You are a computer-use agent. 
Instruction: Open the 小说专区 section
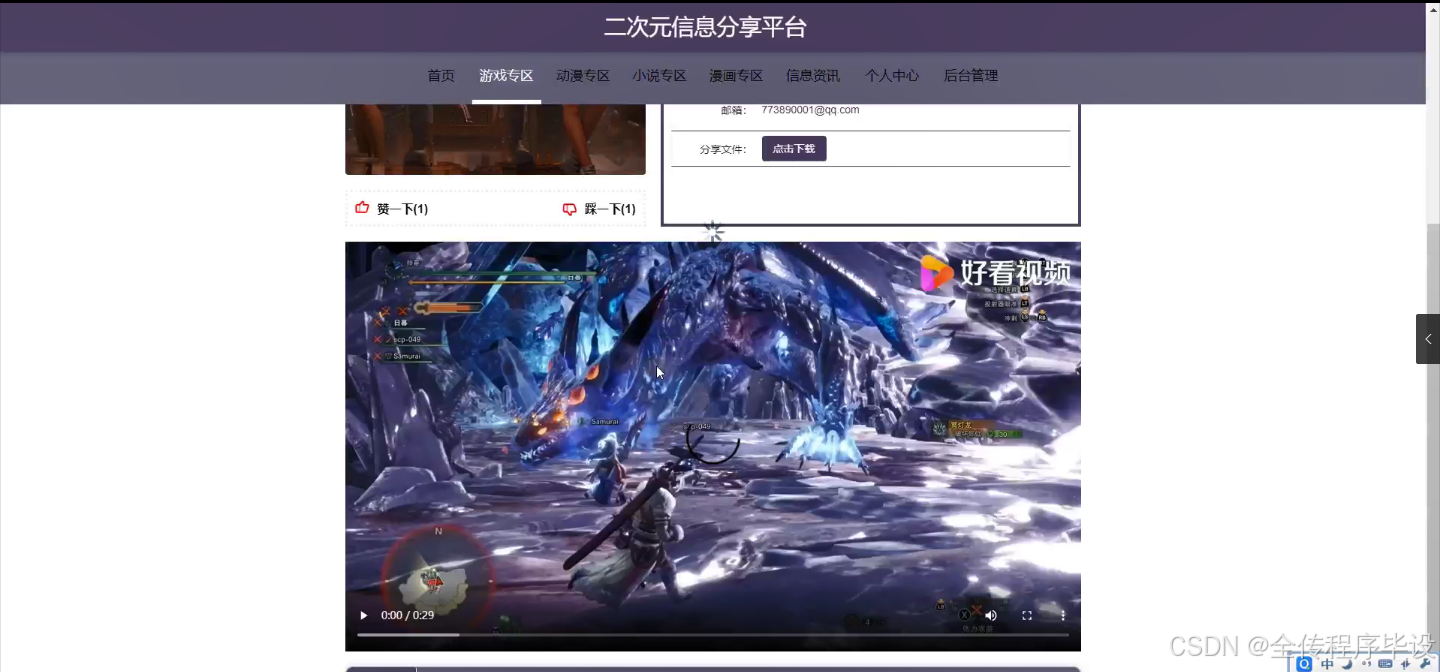click(x=660, y=76)
